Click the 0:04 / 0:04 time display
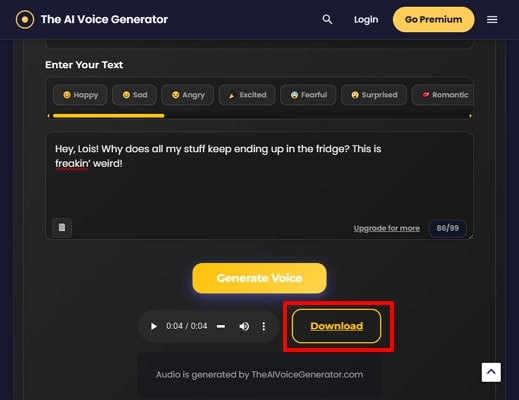Image resolution: width=519 pixels, height=400 pixels. [187, 326]
